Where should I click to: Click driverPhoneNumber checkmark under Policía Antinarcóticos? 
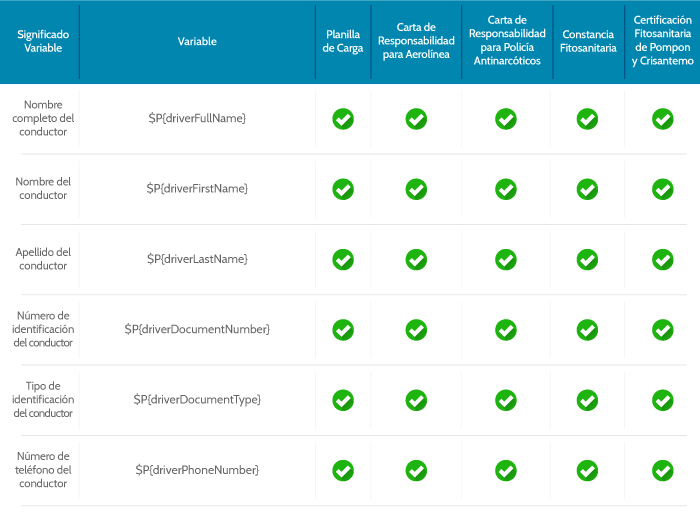pyautogui.click(x=506, y=470)
